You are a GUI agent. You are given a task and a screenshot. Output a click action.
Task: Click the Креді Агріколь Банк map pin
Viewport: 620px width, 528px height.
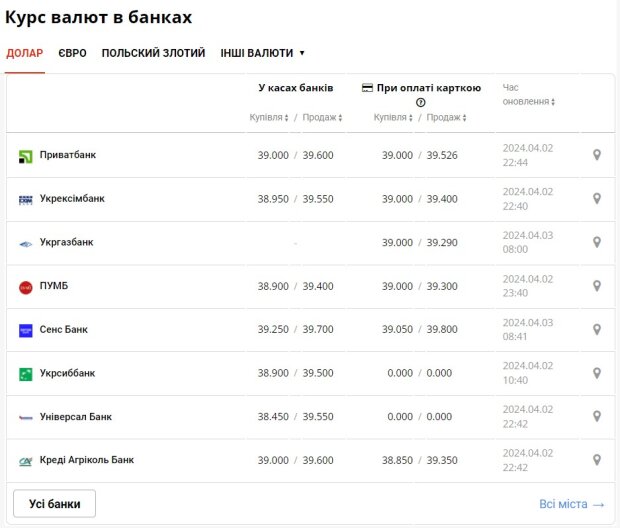[597, 460]
